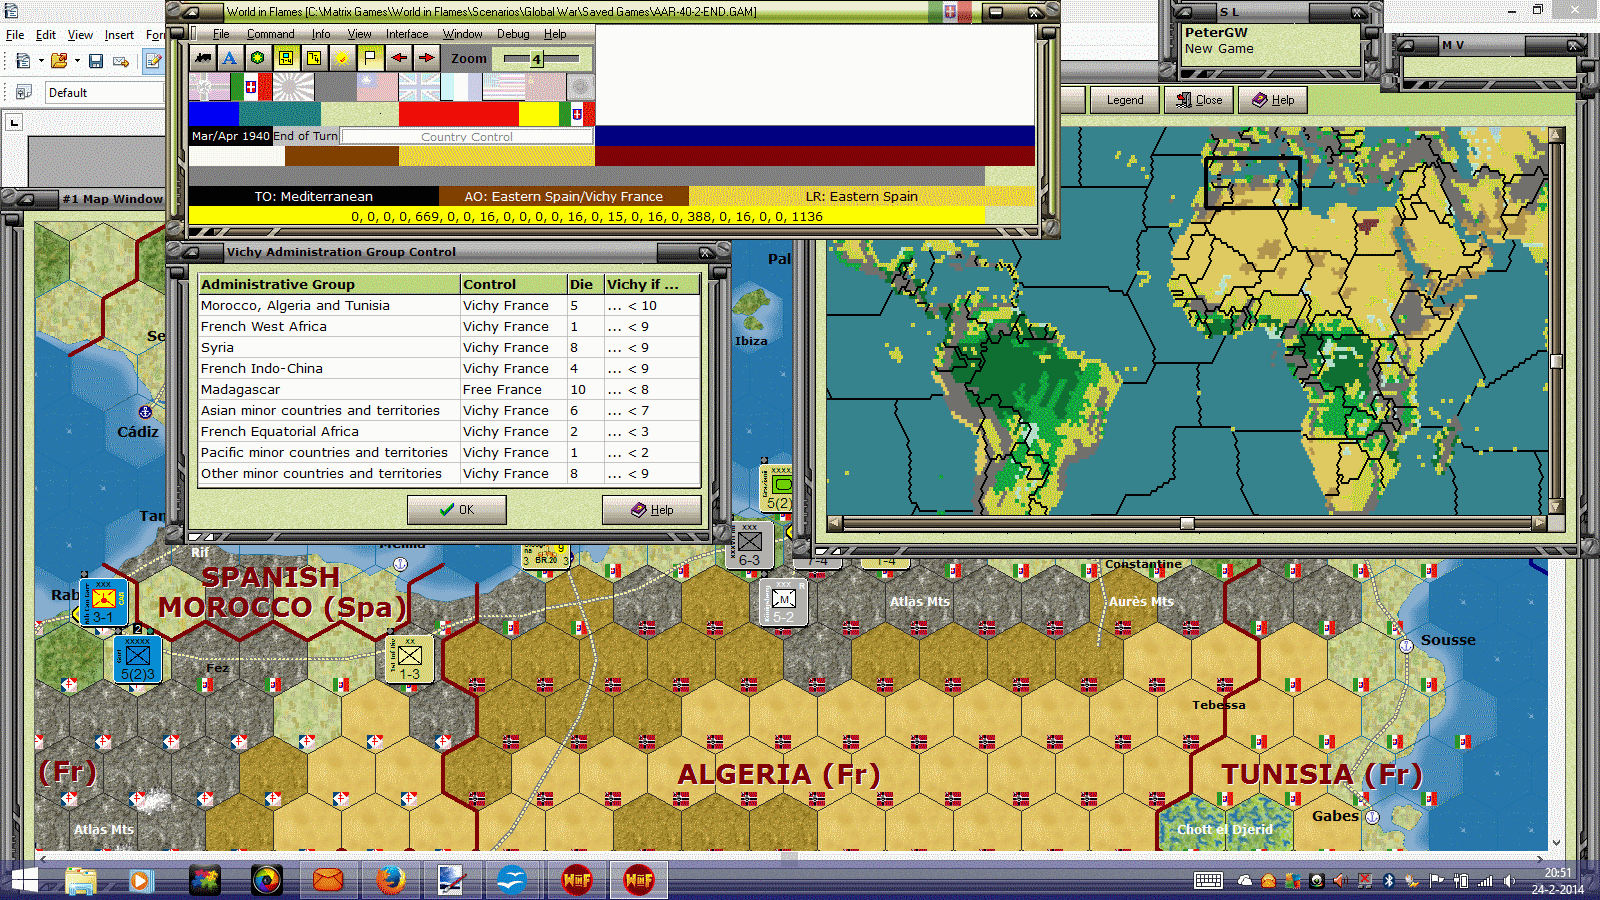This screenshot has width=1600, height=900.
Task: Close the Vichy Administration Group Control window
Action: pyautogui.click(x=705, y=252)
